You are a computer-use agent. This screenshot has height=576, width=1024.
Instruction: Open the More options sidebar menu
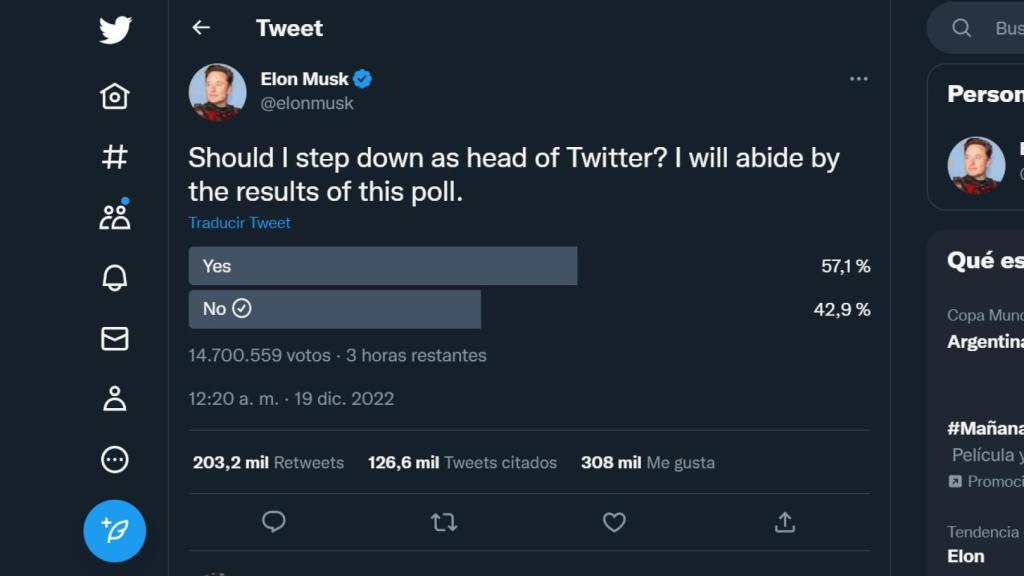[115, 458]
